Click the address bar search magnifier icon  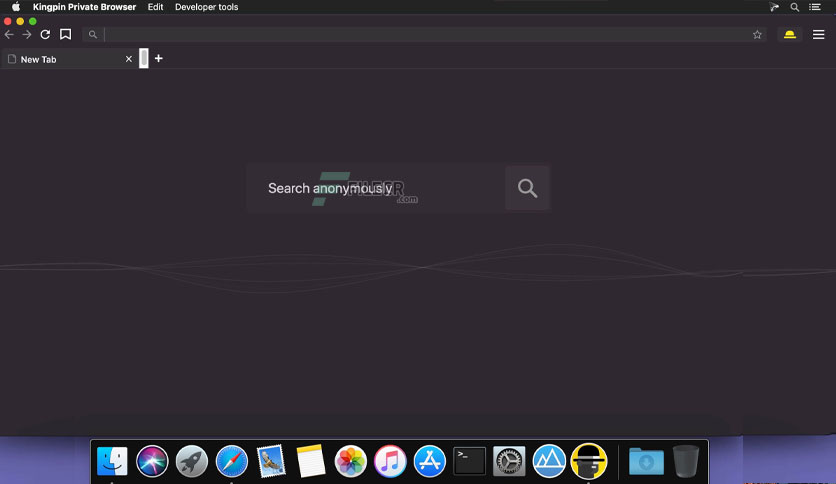point(93,35)
